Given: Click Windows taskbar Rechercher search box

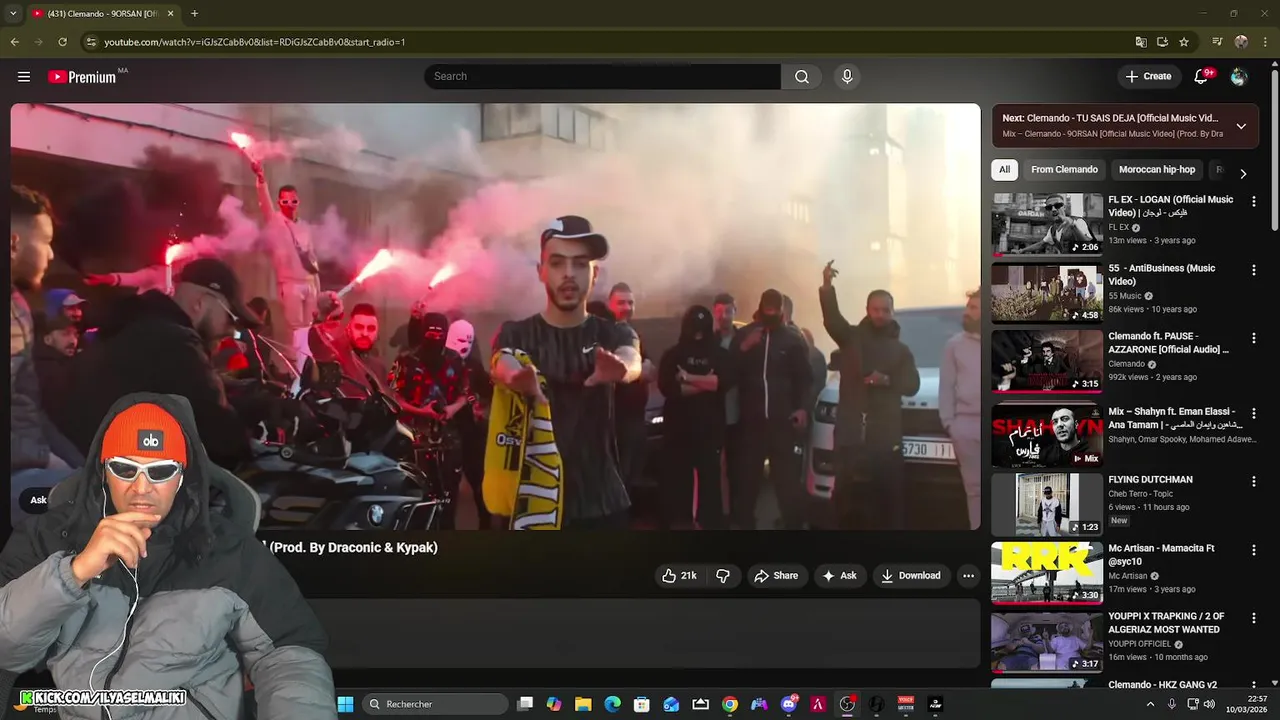Looking at the screenshot, I should tap(434, 704).
